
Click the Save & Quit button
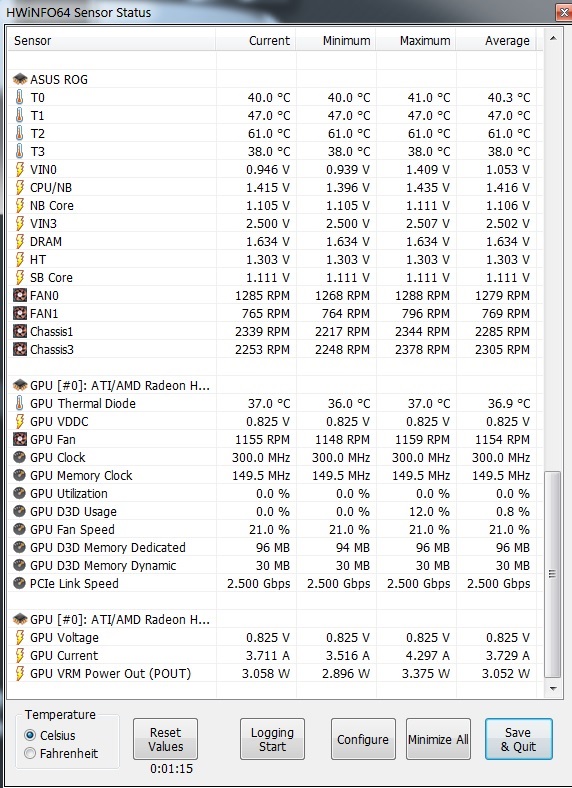coord(518,739)
